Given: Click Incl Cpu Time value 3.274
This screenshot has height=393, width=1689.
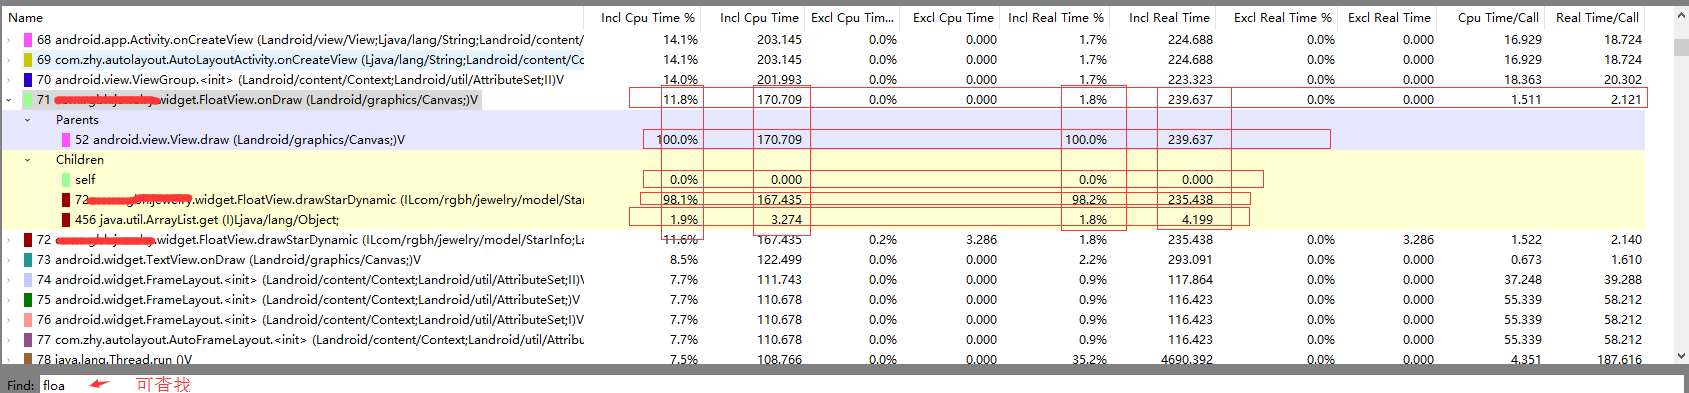Looking at the screenshot, I should pyautogui.click(x=786, y=220).
